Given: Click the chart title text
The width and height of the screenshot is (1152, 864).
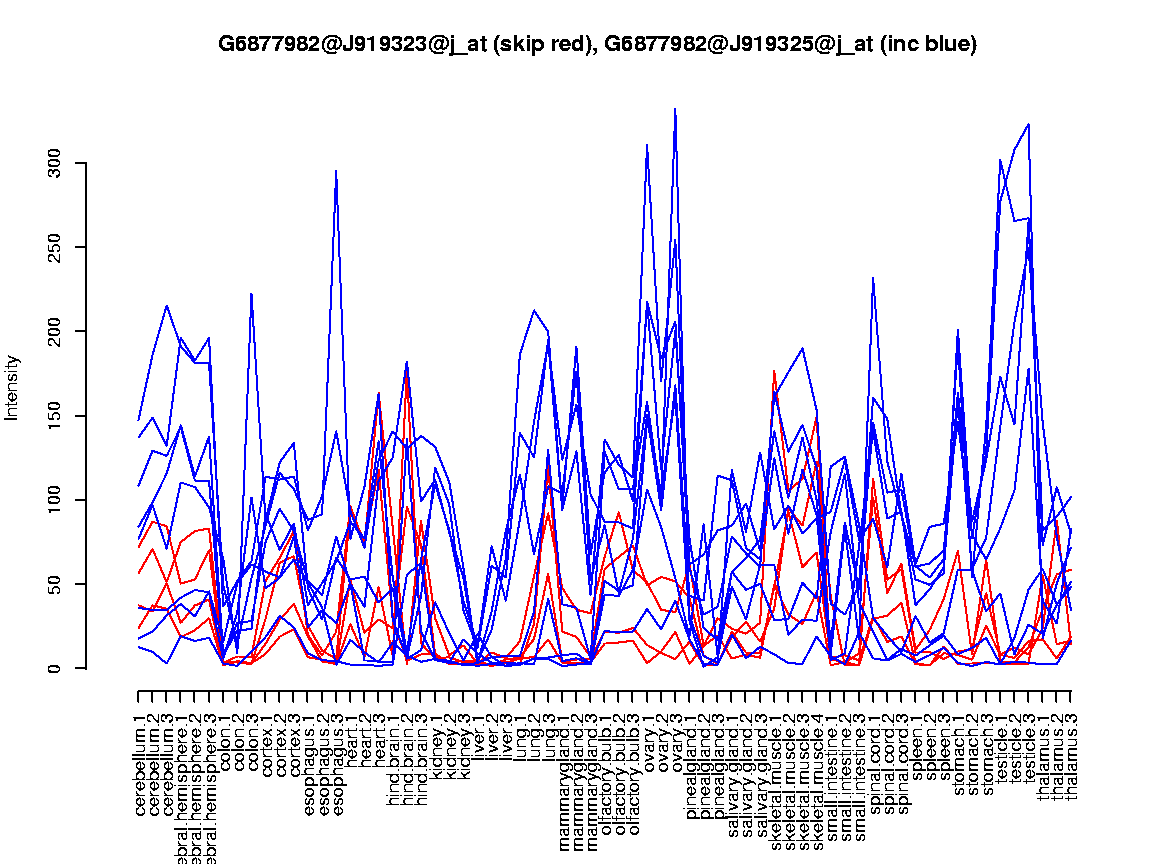Looking at the screenshot, I should pos(597,44).
